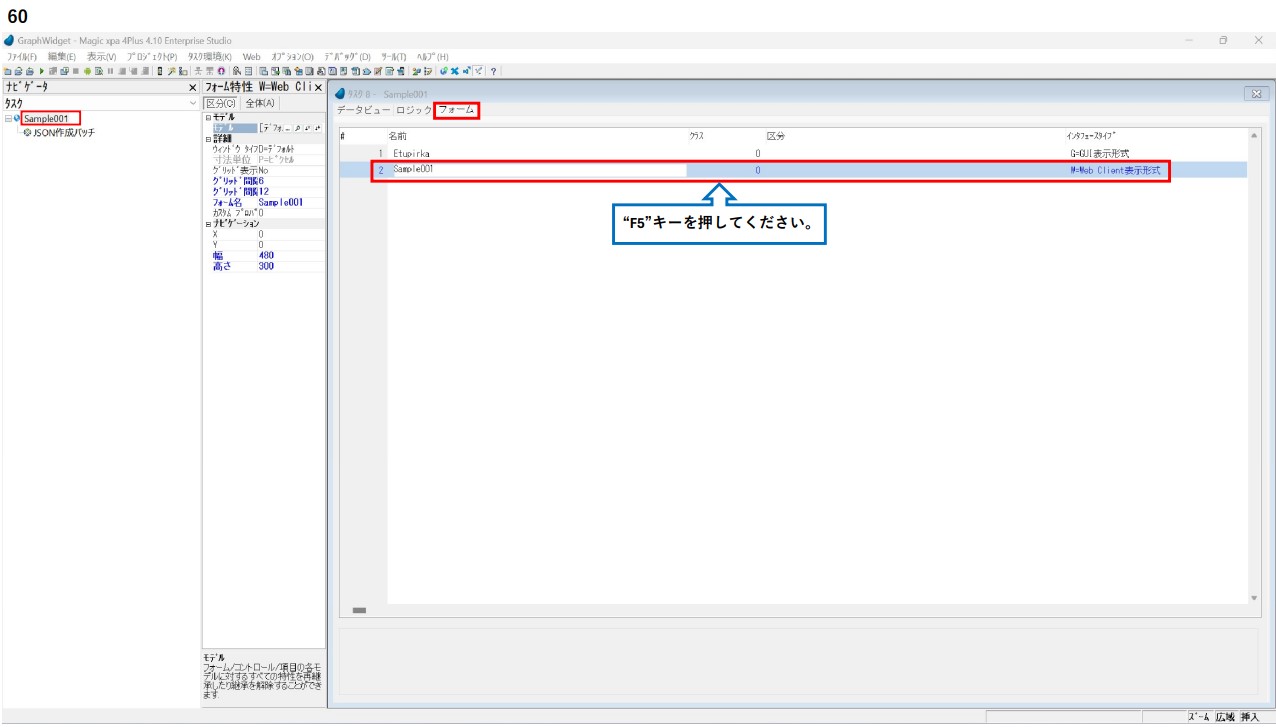Click the green Android icon in toolbar
Viewport: 1276px width, 727px height.
(87, 72)
